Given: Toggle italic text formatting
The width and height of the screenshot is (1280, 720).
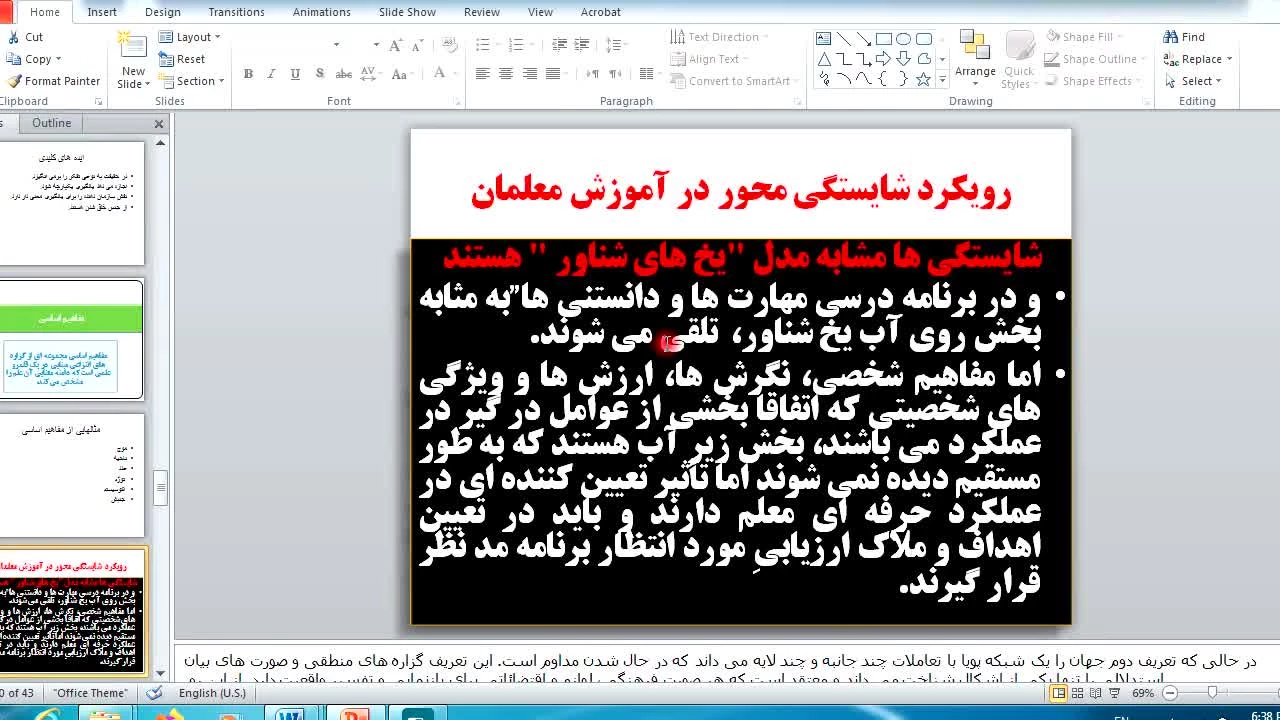Looking at the screenshot, I should pyautogui.click(x=271, y=74).
